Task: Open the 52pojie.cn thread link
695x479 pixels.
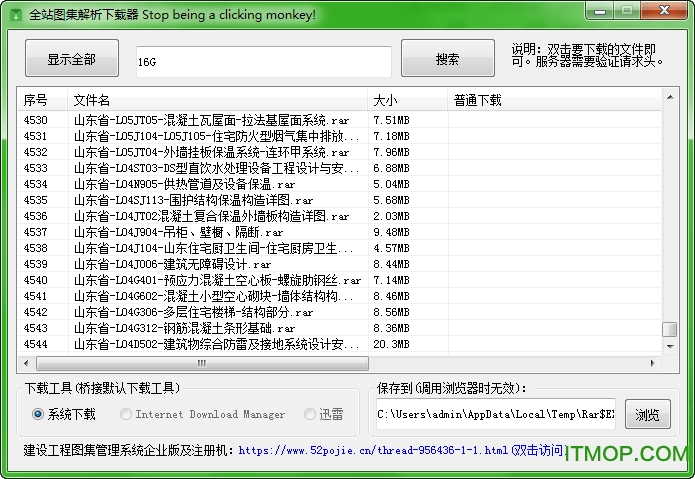Action: click(x=372, y=451)
